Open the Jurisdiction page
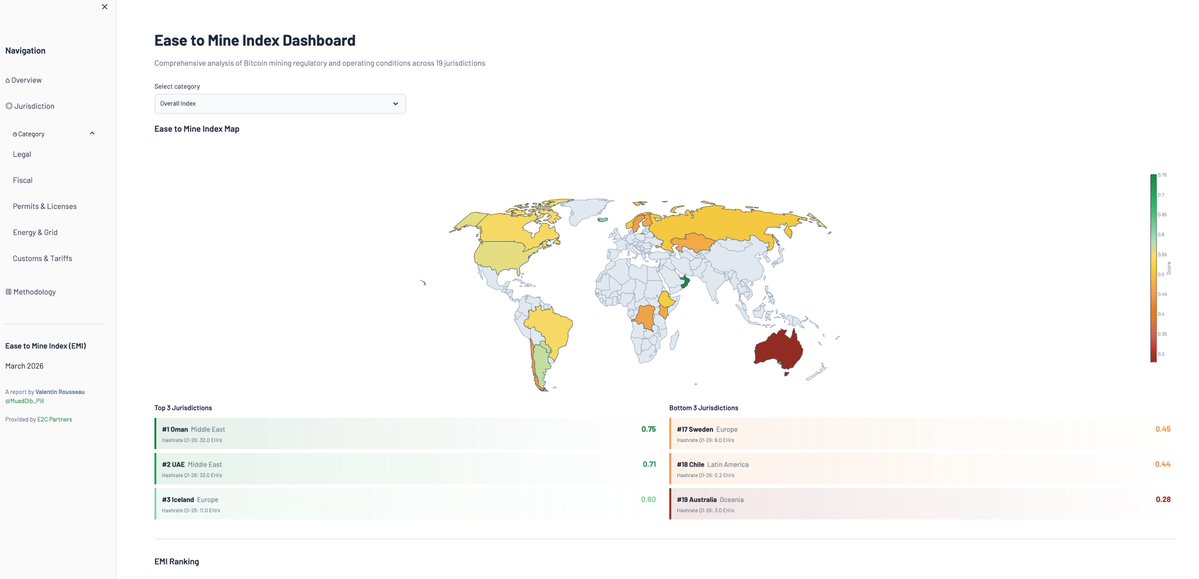Image resolution: width=1199 pixels, height=579 pixels. (x=30, y=106)
